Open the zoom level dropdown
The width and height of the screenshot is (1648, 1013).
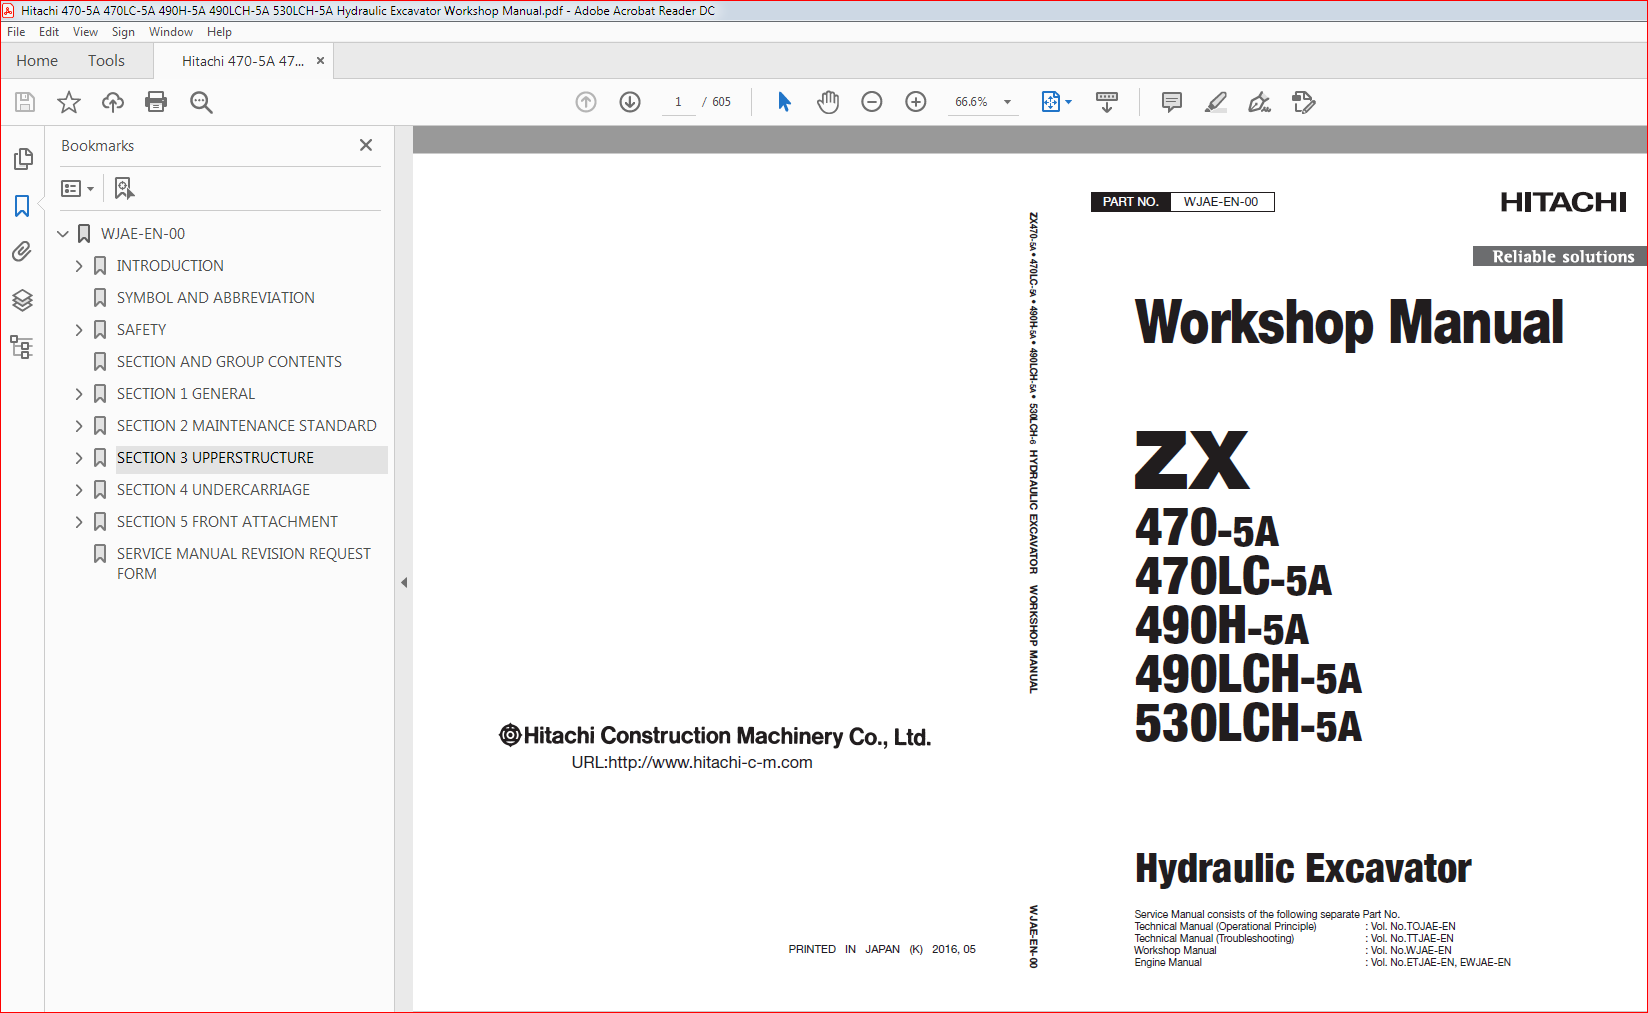[1007, 102]
